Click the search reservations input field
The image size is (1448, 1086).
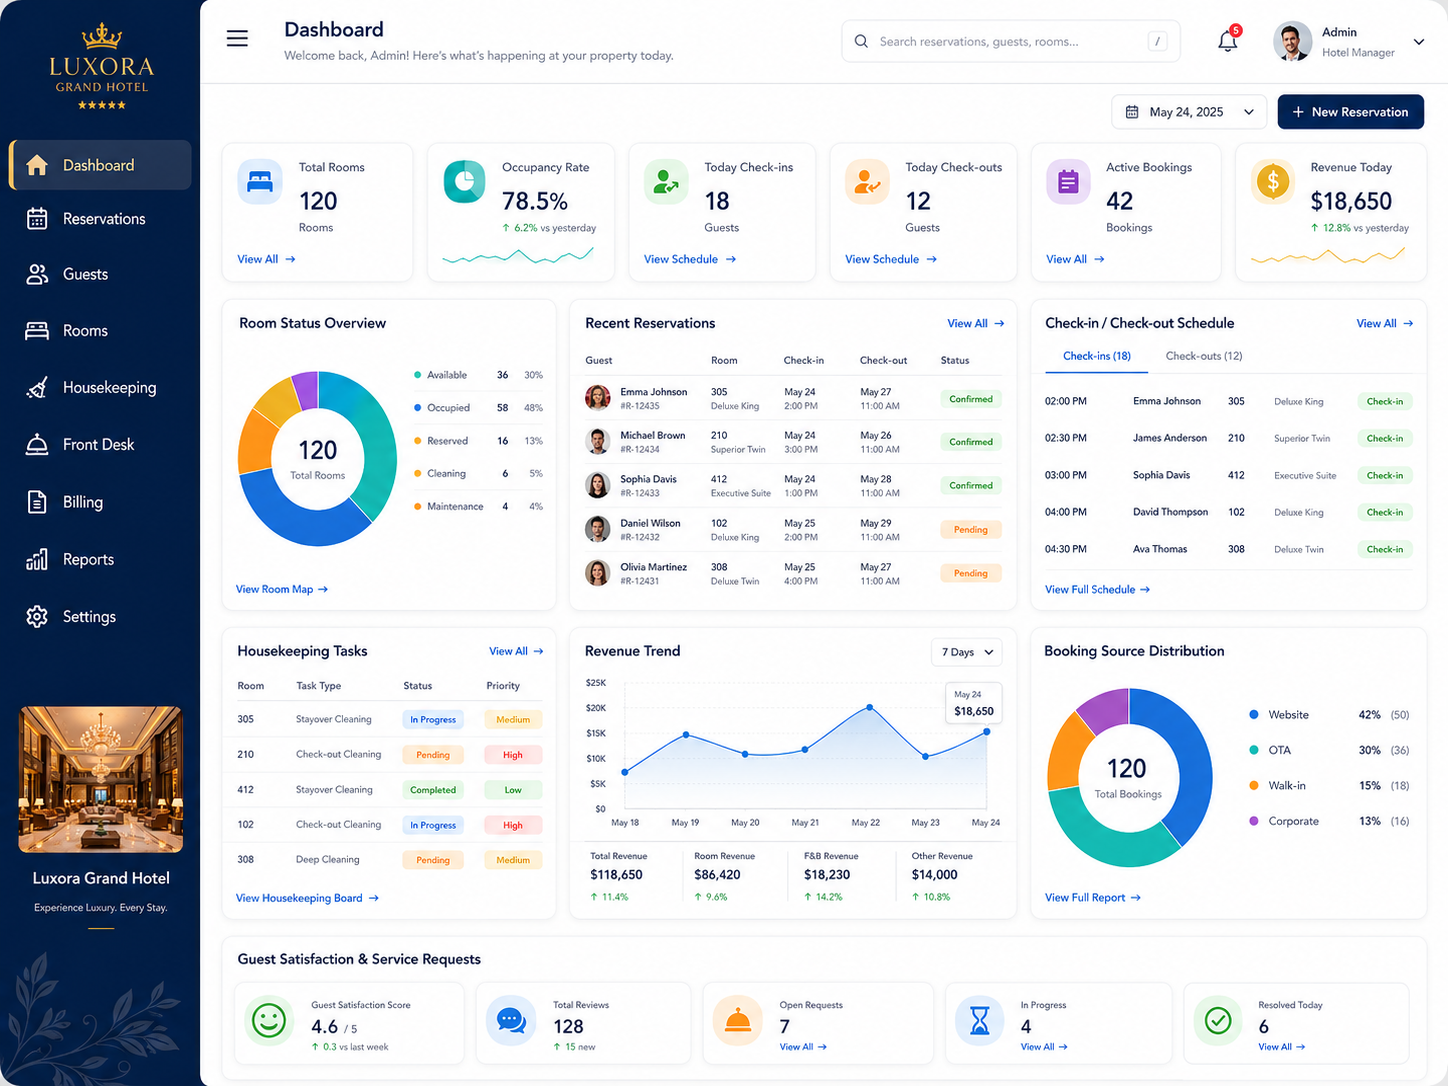[1011, 41]
